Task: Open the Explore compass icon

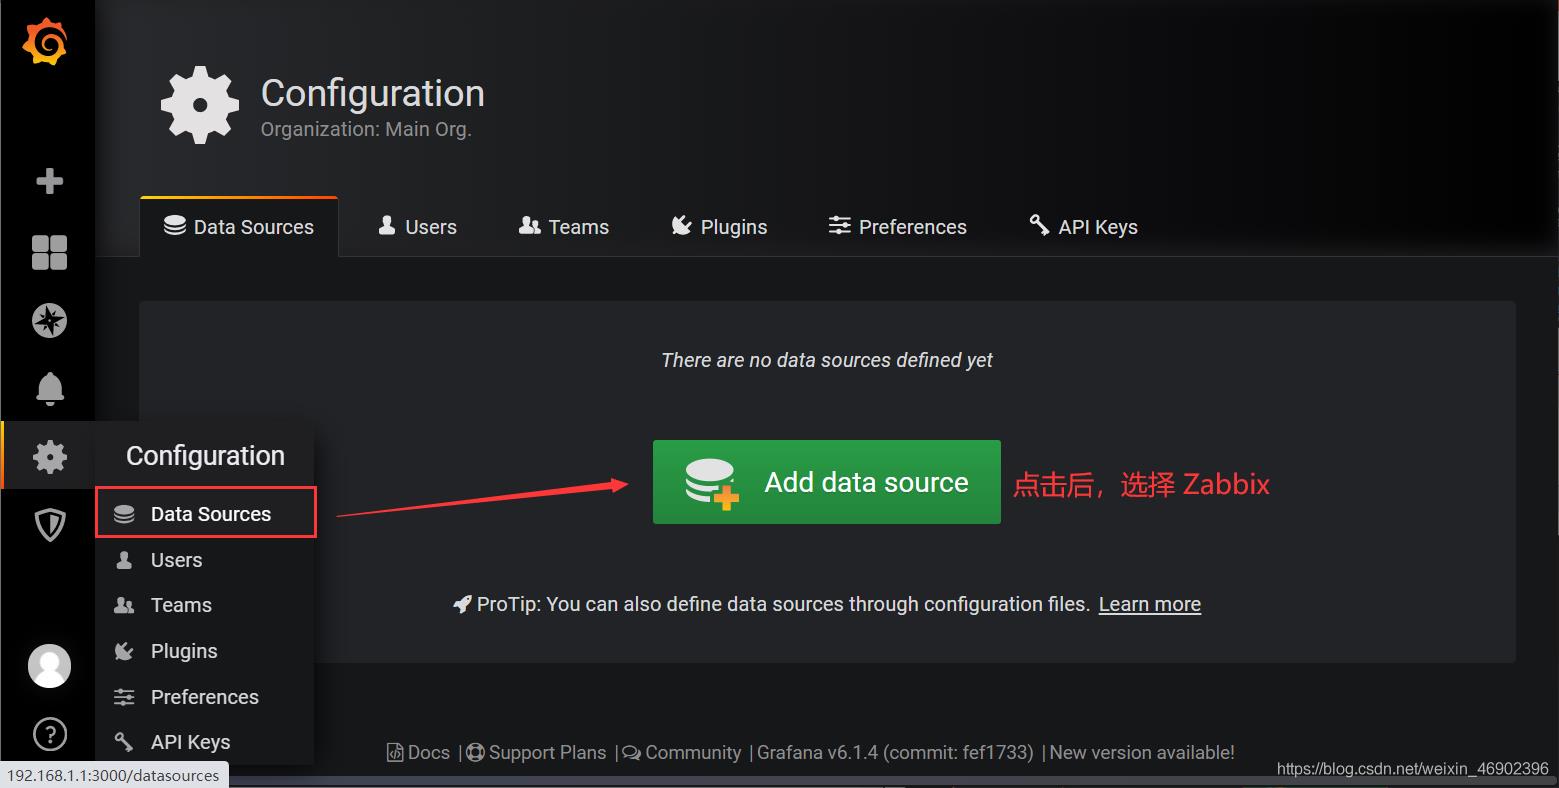Action: tap(49, 320)
